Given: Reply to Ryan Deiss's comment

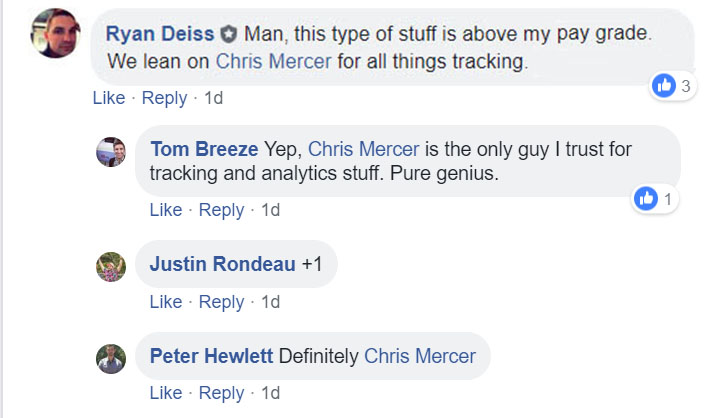Looking at the screenshot, I should click(165, 98).
